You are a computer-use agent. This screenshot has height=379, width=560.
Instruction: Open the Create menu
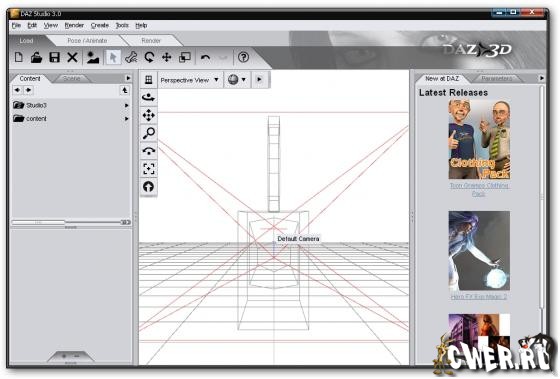[x=100, y=25]
